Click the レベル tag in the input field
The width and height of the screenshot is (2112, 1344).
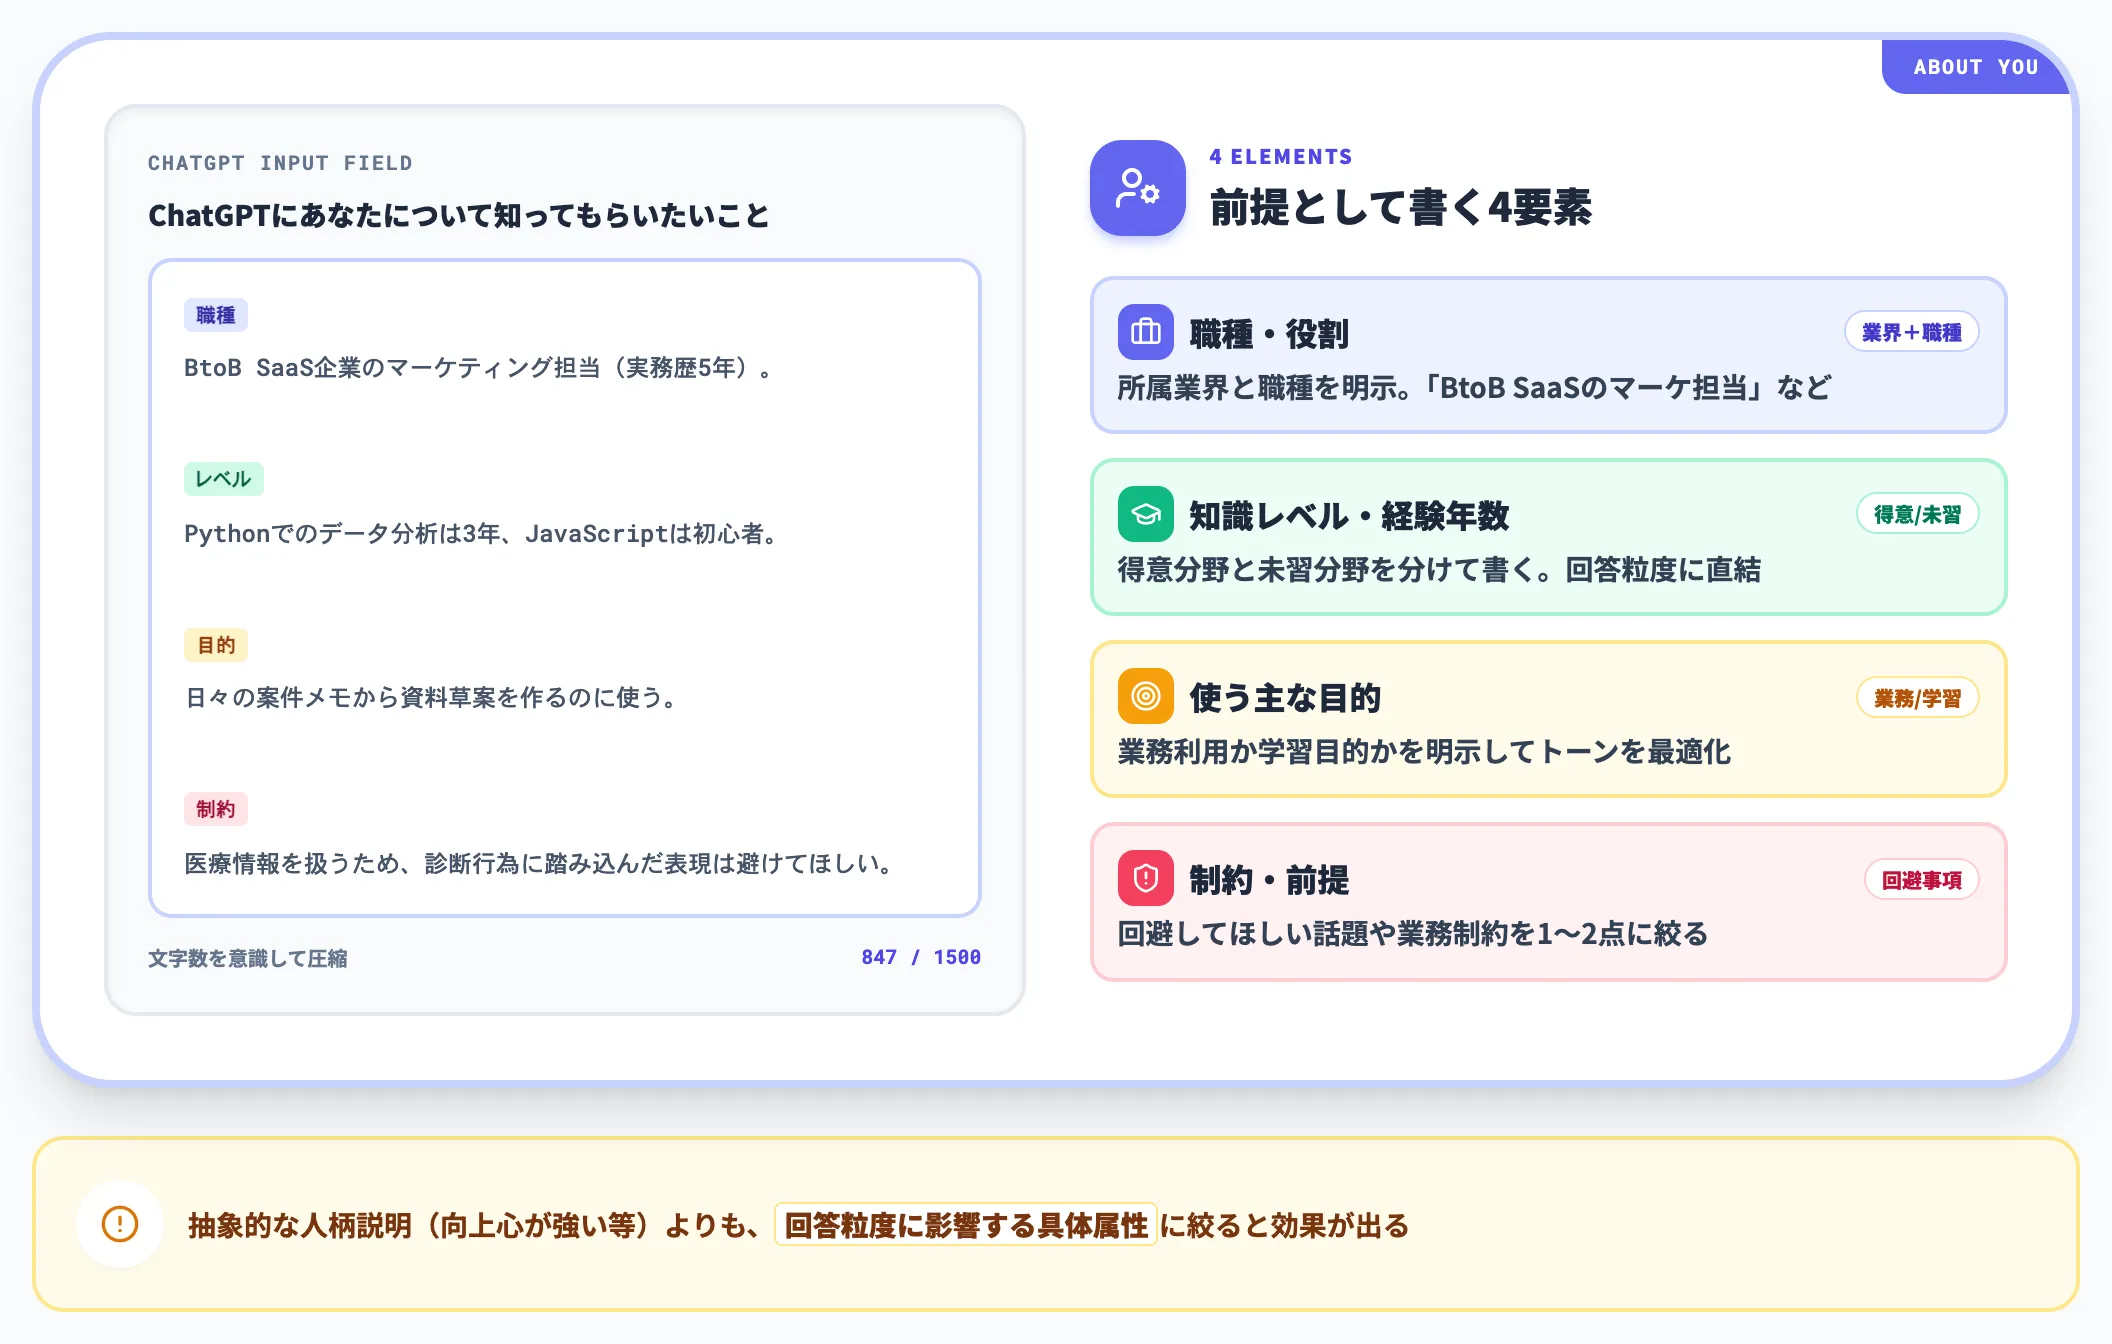click(224, 479)
